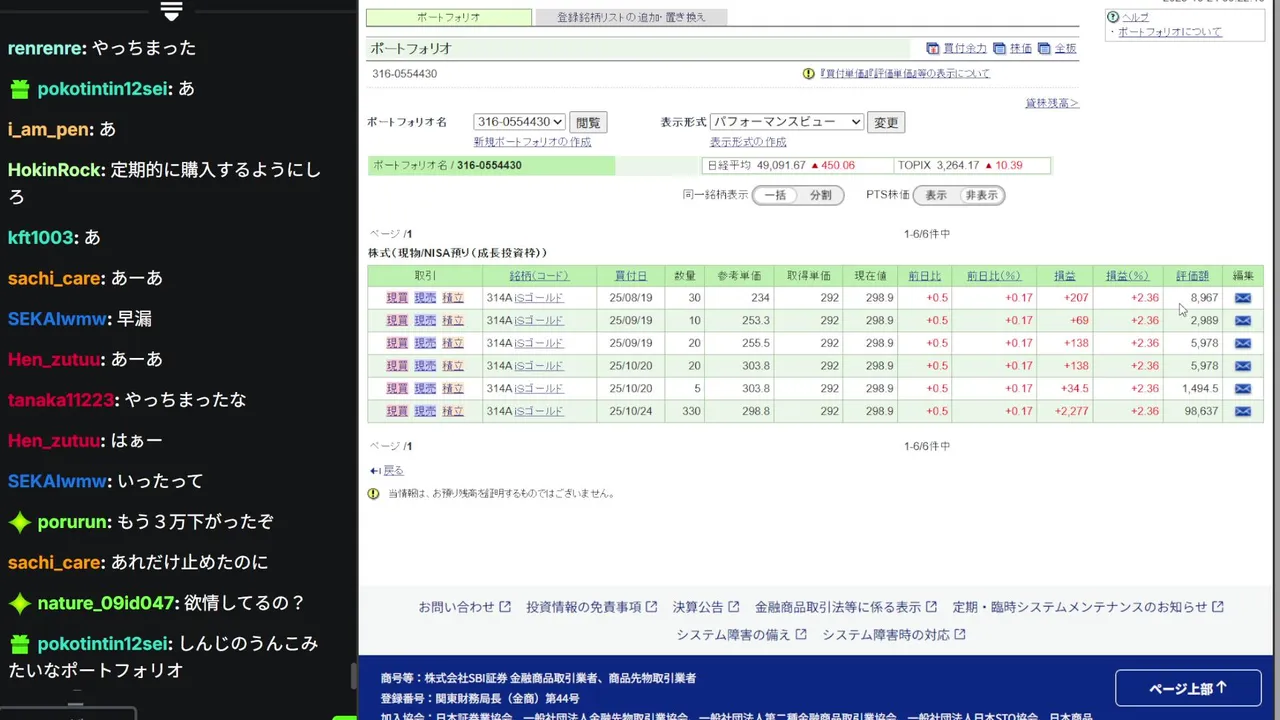
Task: Sort by 銘柄(コード) column header
Action: (539, 276)
